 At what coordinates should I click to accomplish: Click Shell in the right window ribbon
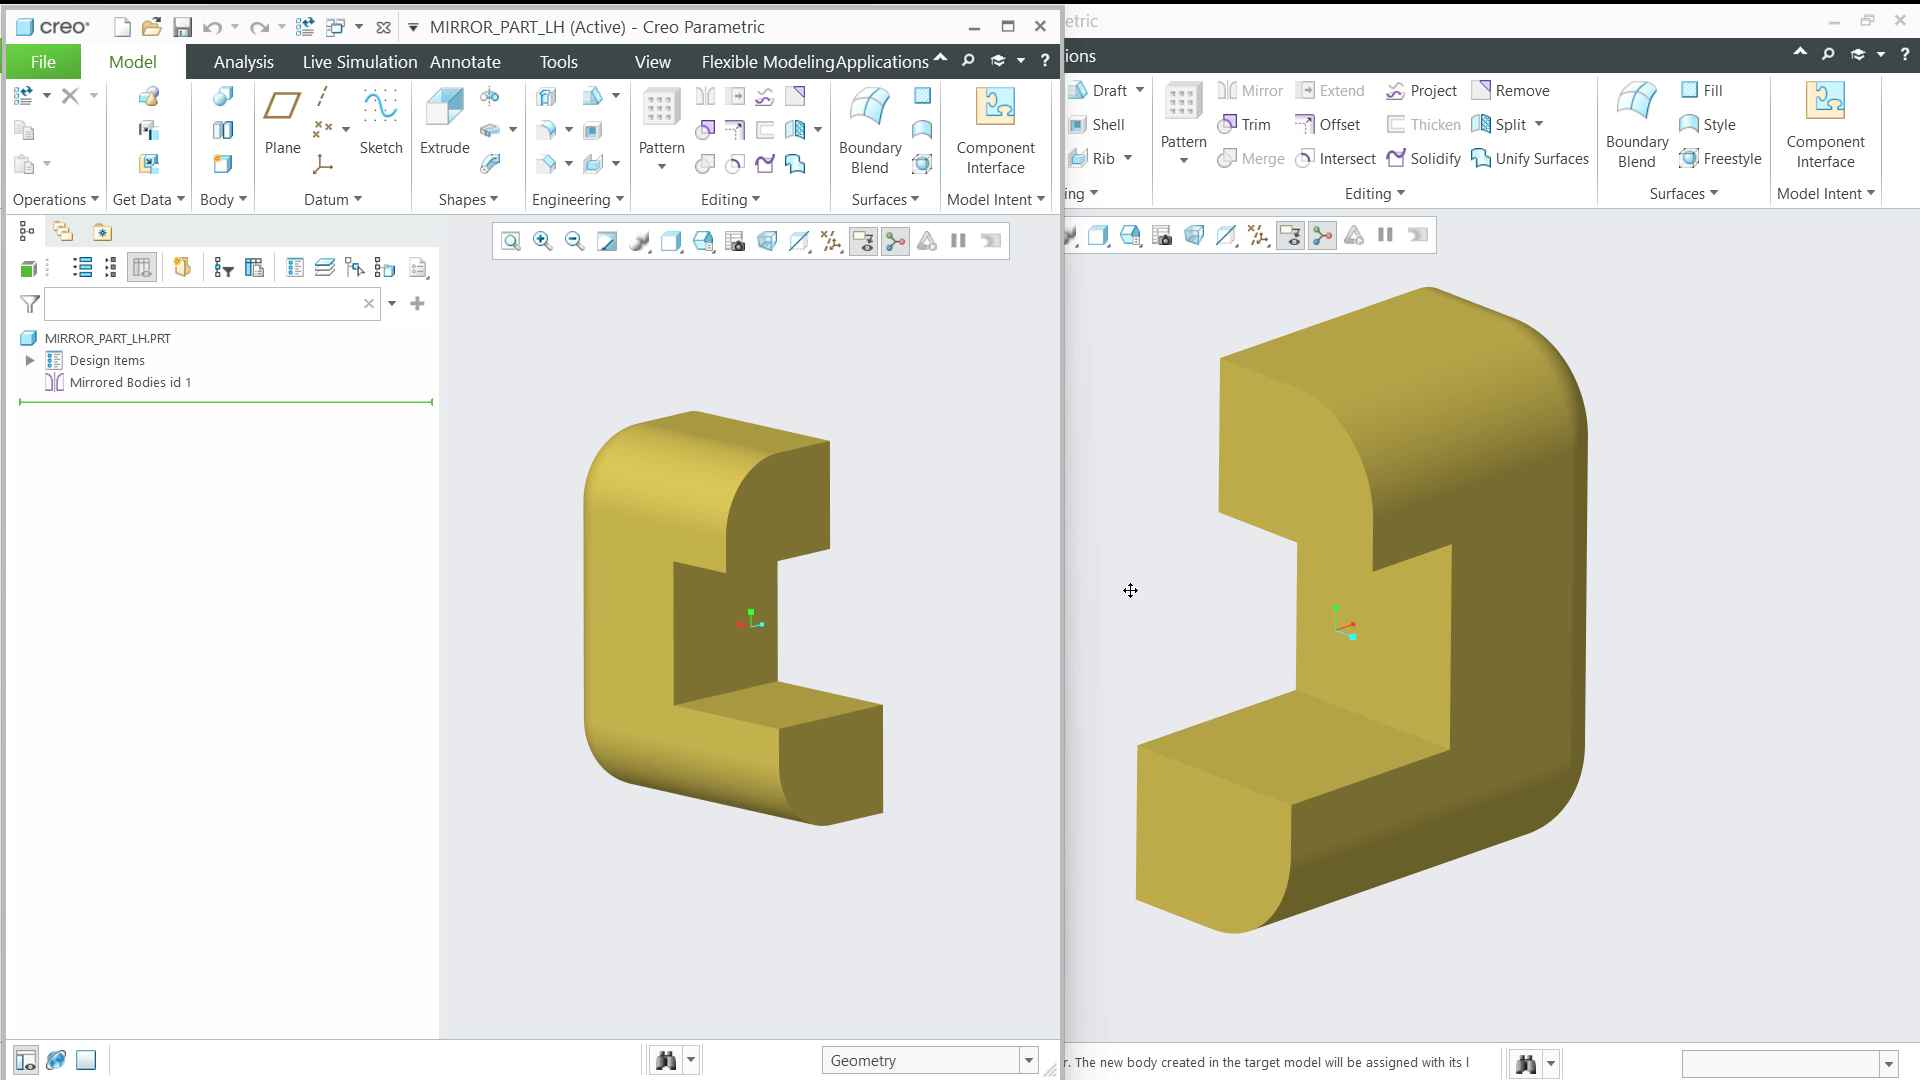pos(1096,124)
